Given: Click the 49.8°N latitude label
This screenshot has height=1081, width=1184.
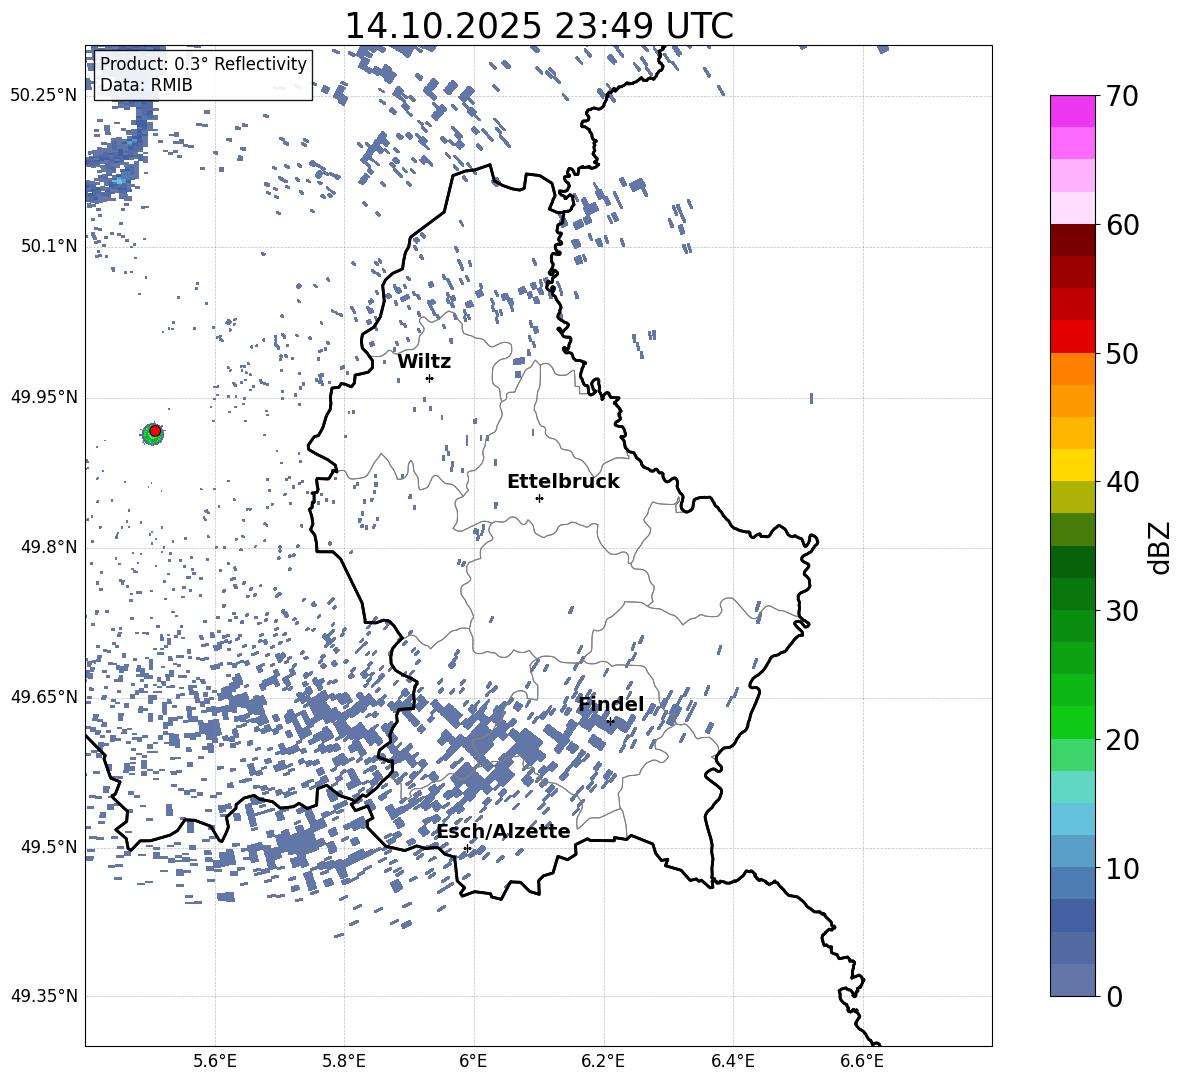Looking at the screenshot, I should pos(48,547).
